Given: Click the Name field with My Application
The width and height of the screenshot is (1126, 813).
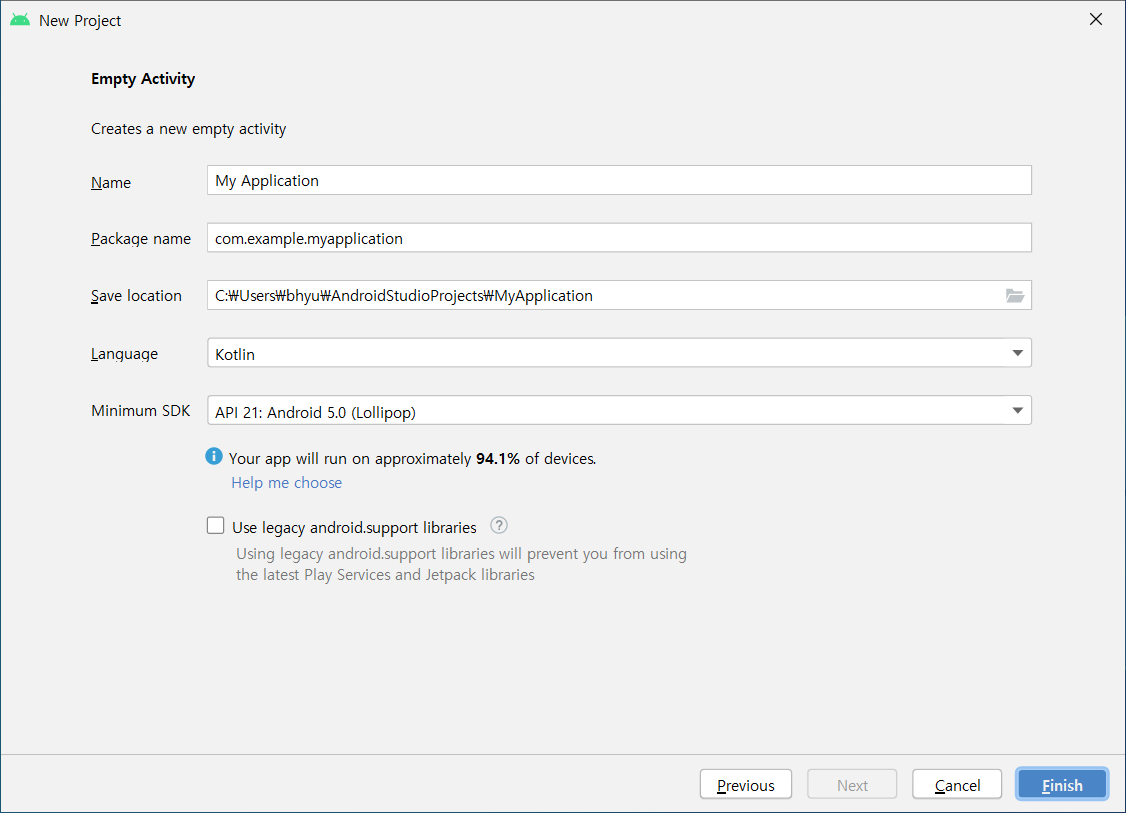Looking at the screenshot, I should 619,180.
